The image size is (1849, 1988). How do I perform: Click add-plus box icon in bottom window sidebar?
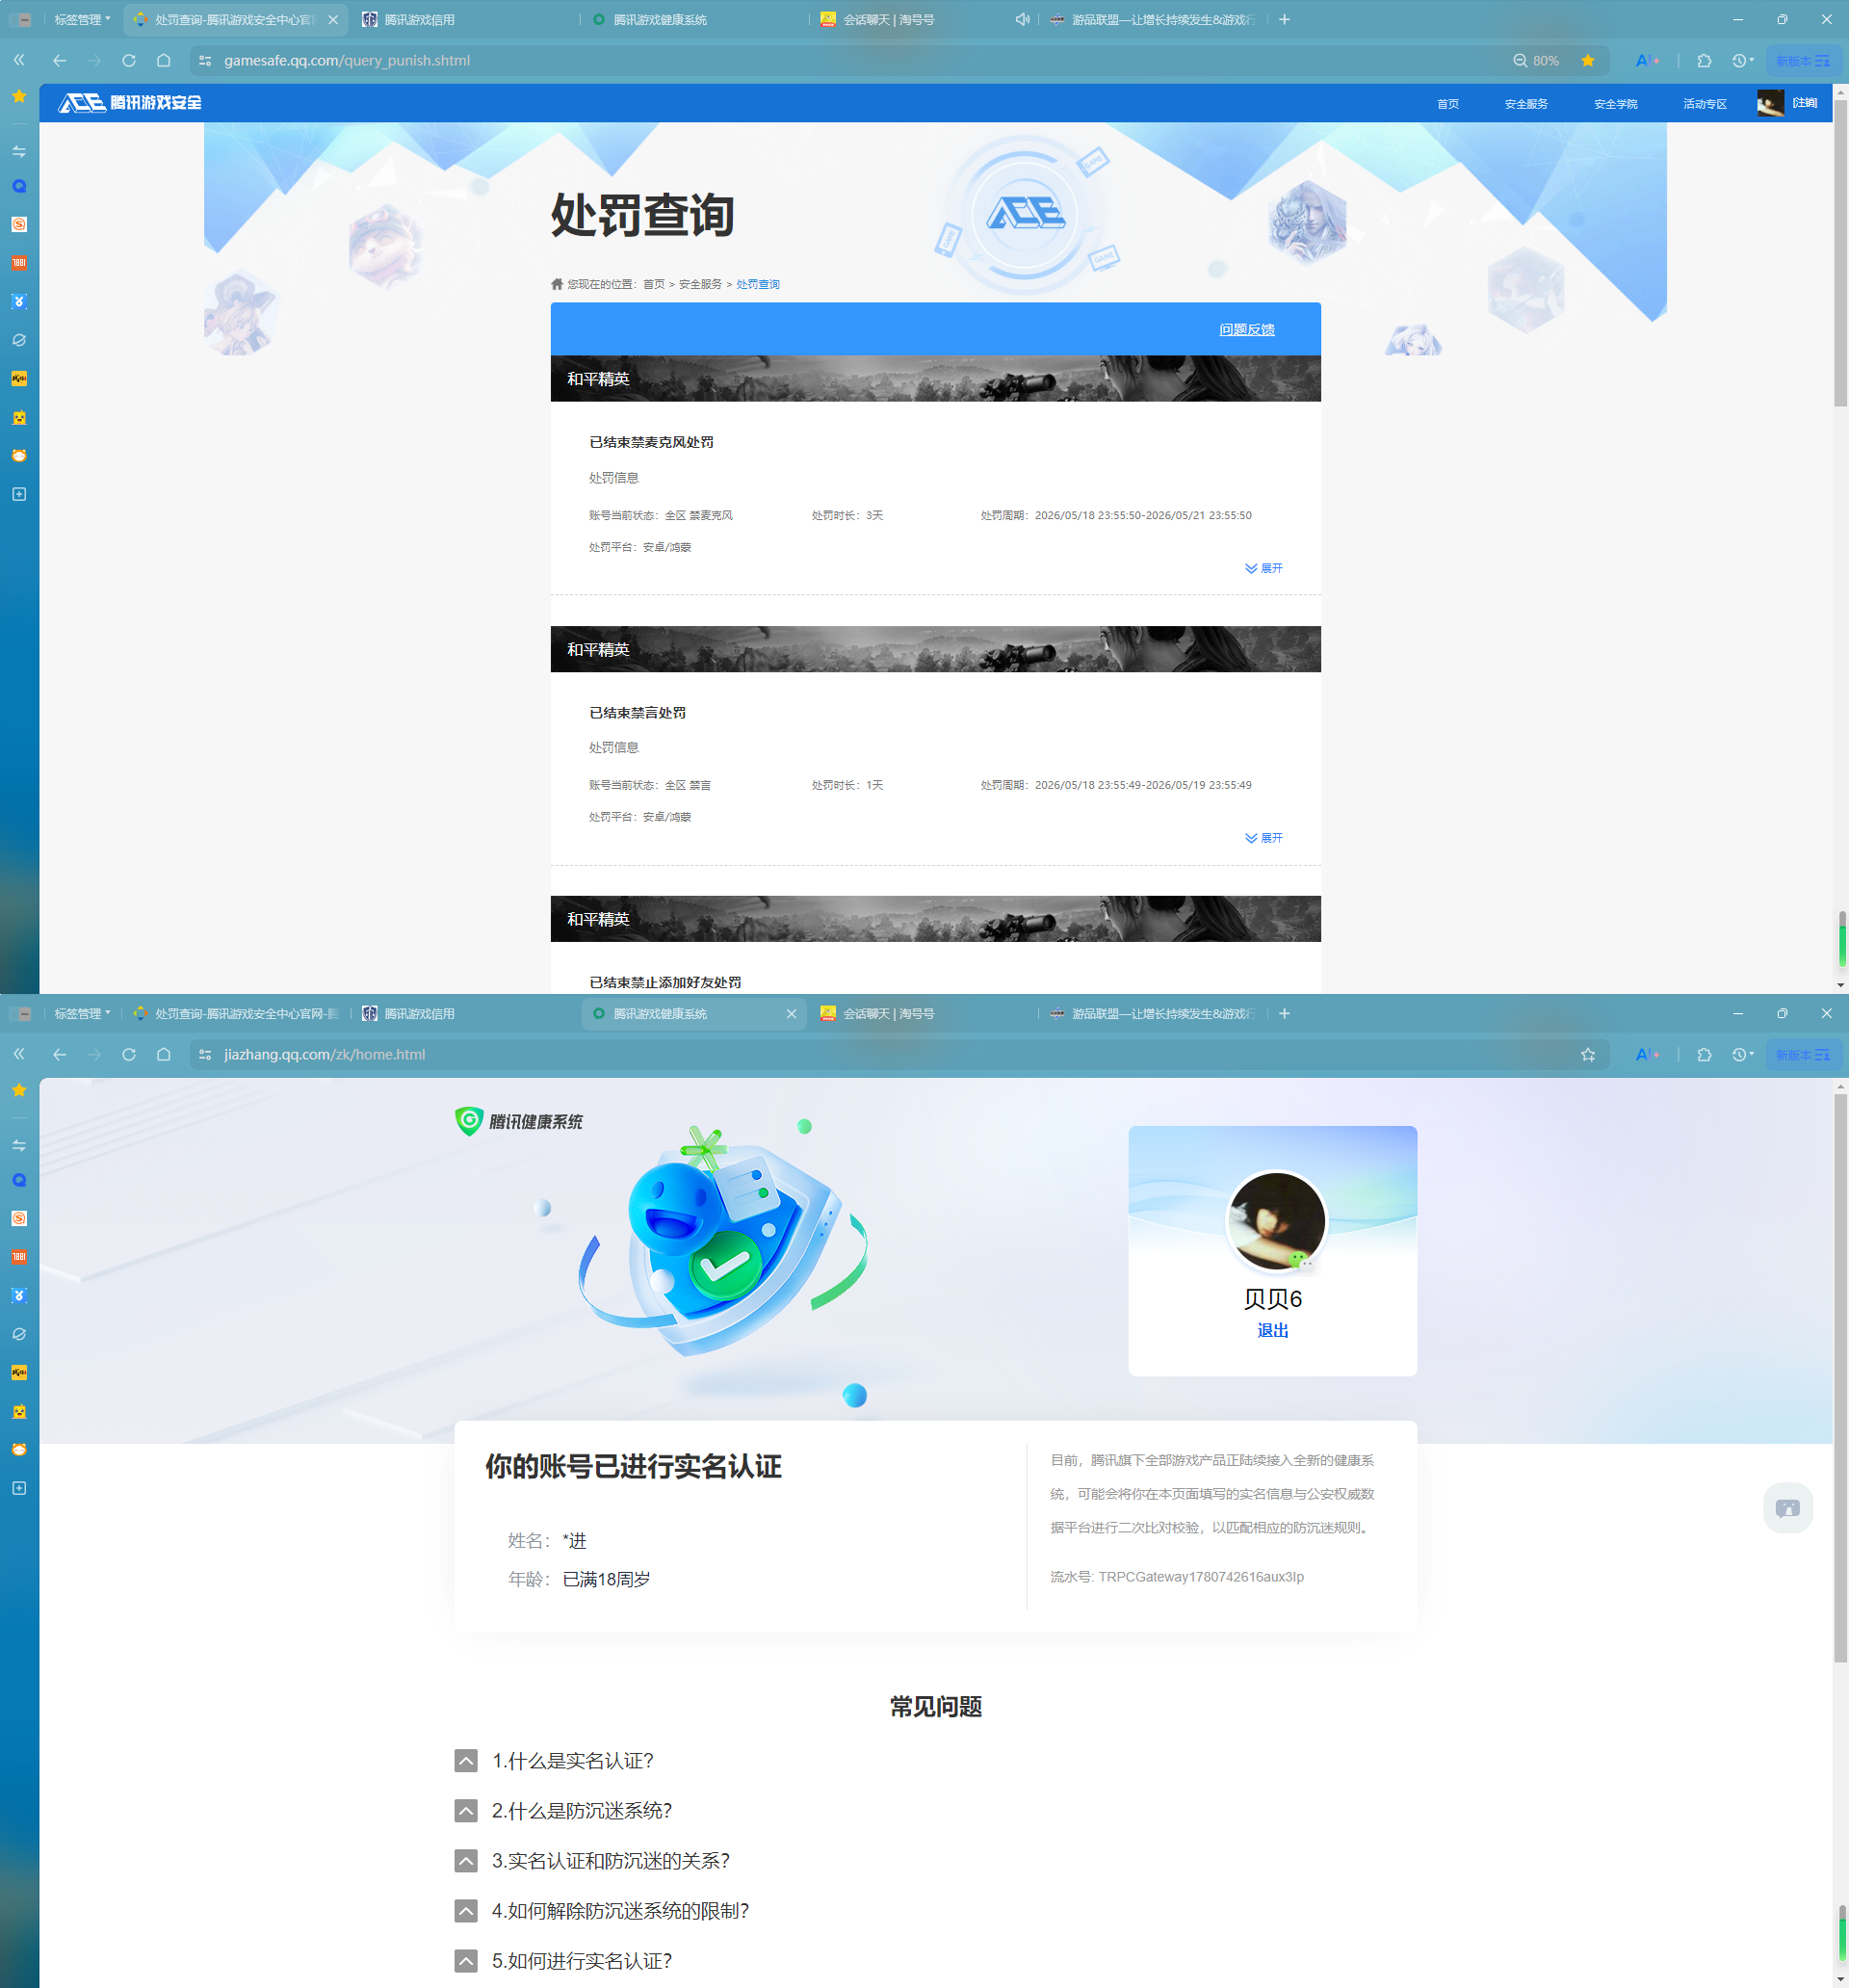click(x=19, y=1488)
